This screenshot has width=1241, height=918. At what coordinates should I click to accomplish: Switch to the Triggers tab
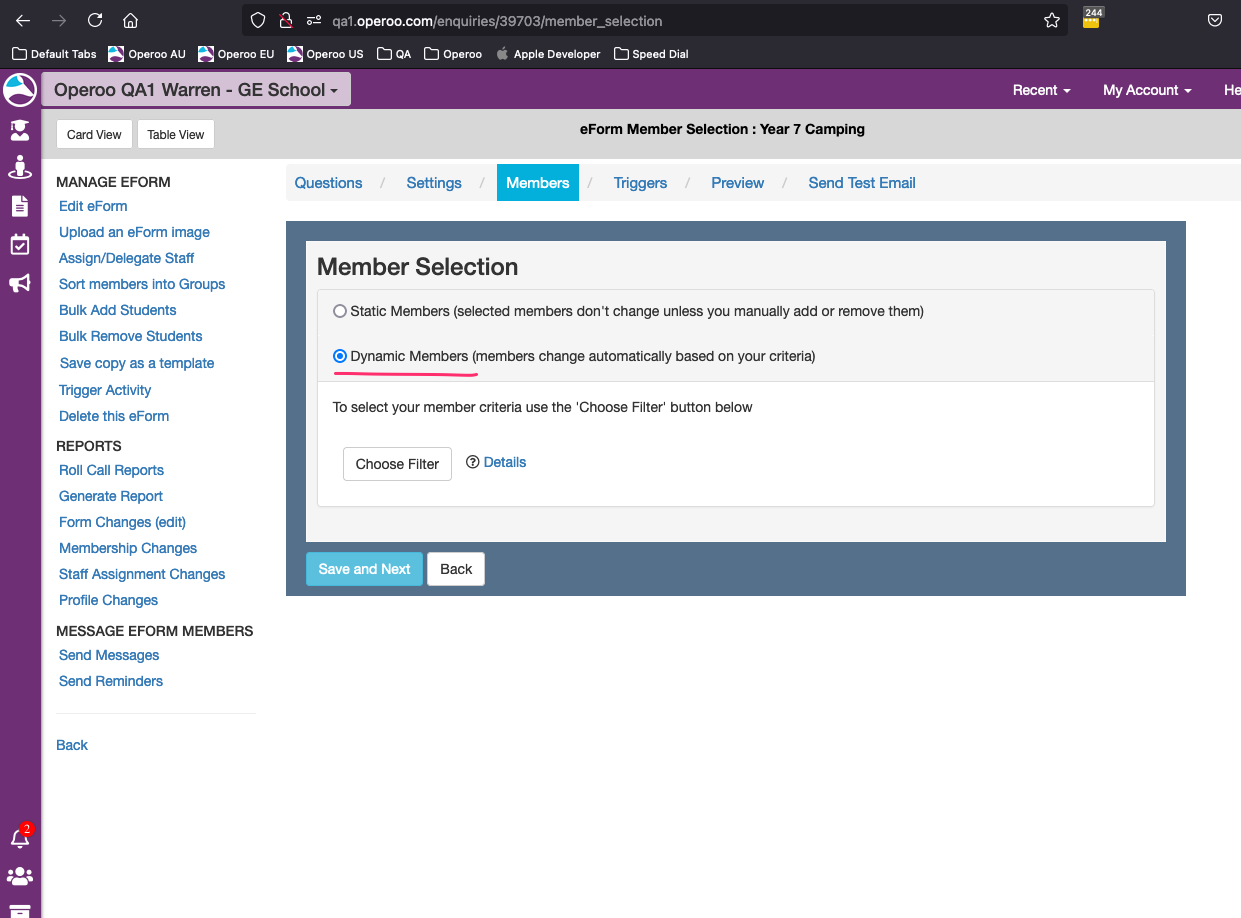pos(640,183)
